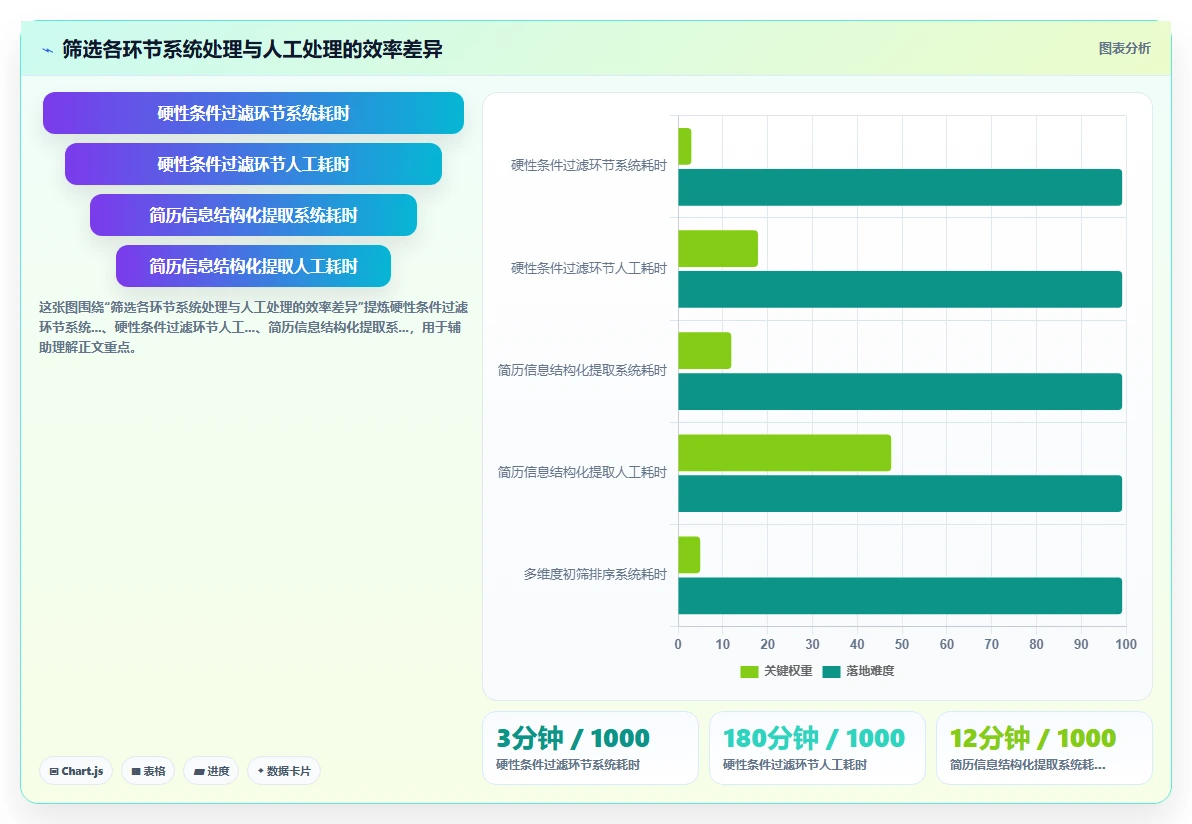
Task: Click teal bar for 多维度初筛排序系统耗时
Action: pos(900,596)
